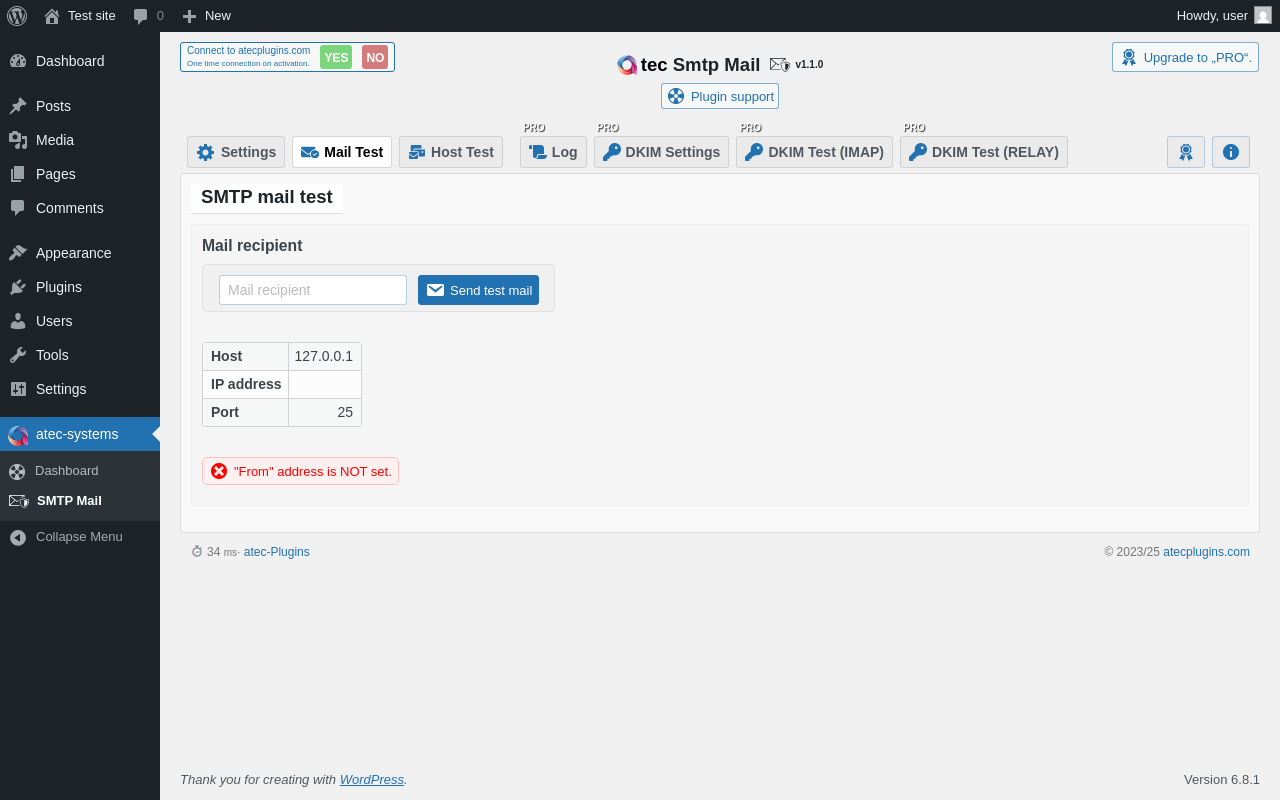
Task: Select atec-systems in the sidebar
Action: [80, 434]
